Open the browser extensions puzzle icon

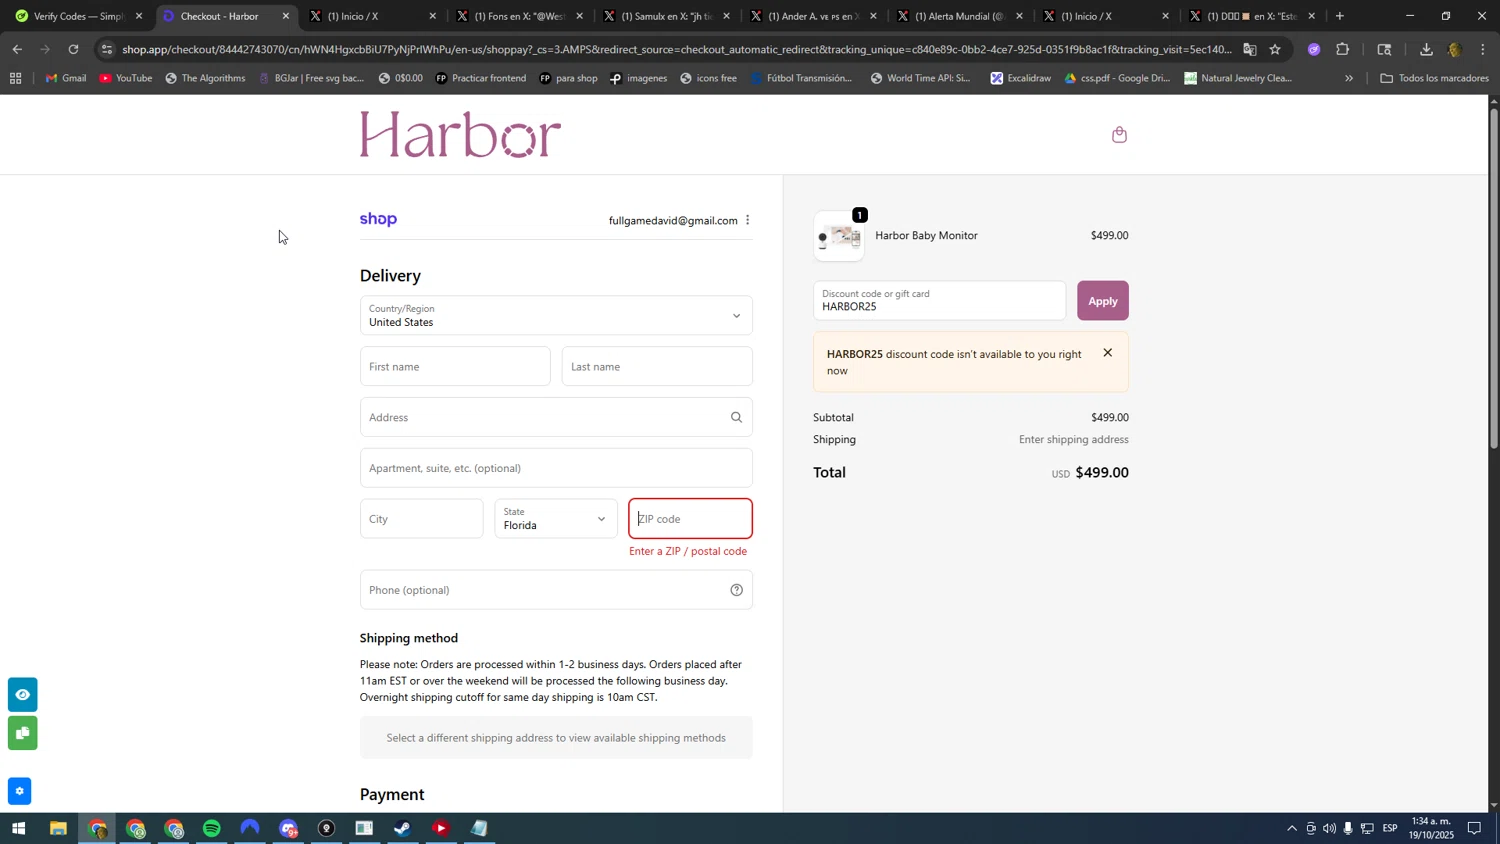tap(1343, 49)
